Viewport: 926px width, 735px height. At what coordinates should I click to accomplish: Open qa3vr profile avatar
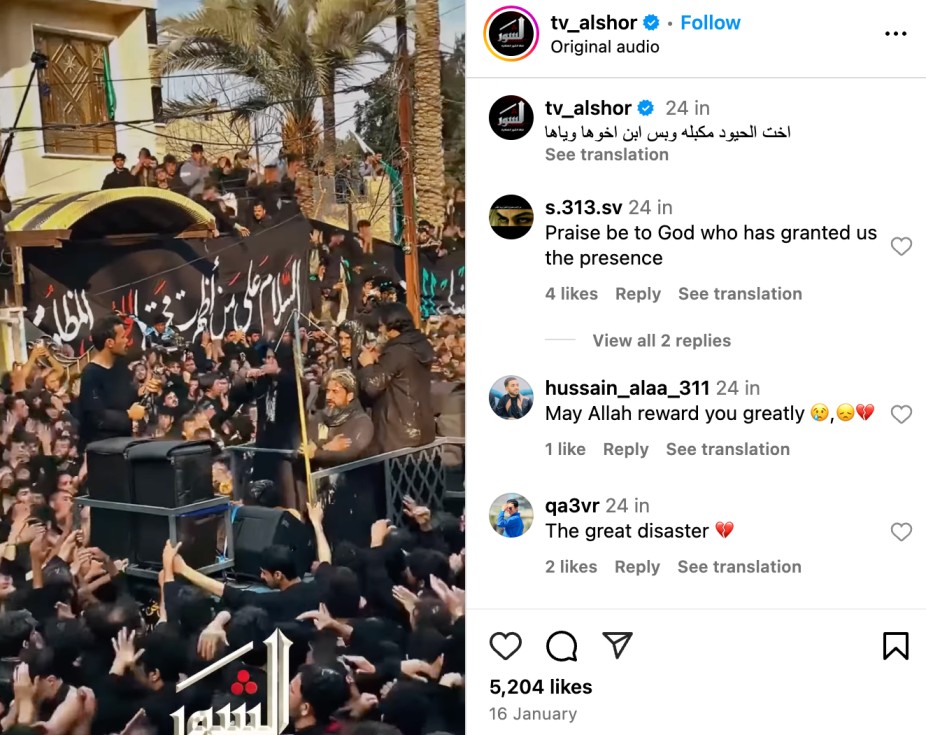coord(511,515)
